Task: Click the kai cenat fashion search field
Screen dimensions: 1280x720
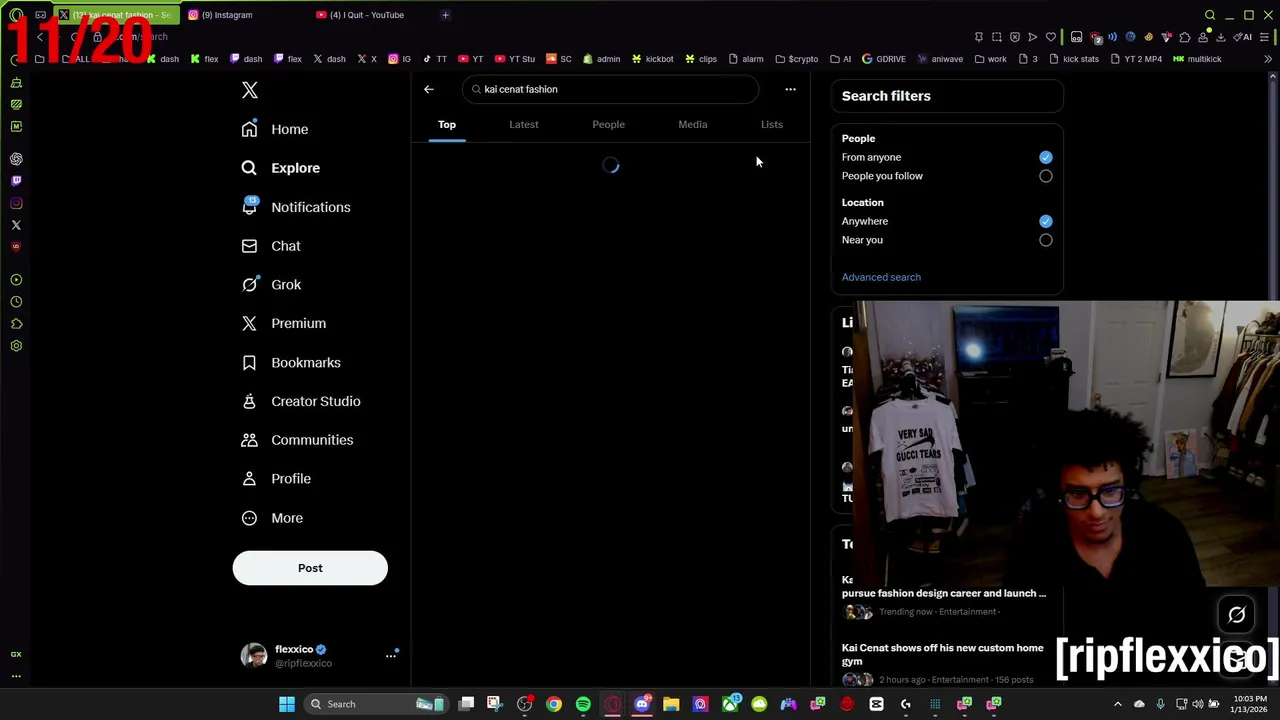Action: tap(611, 89)
